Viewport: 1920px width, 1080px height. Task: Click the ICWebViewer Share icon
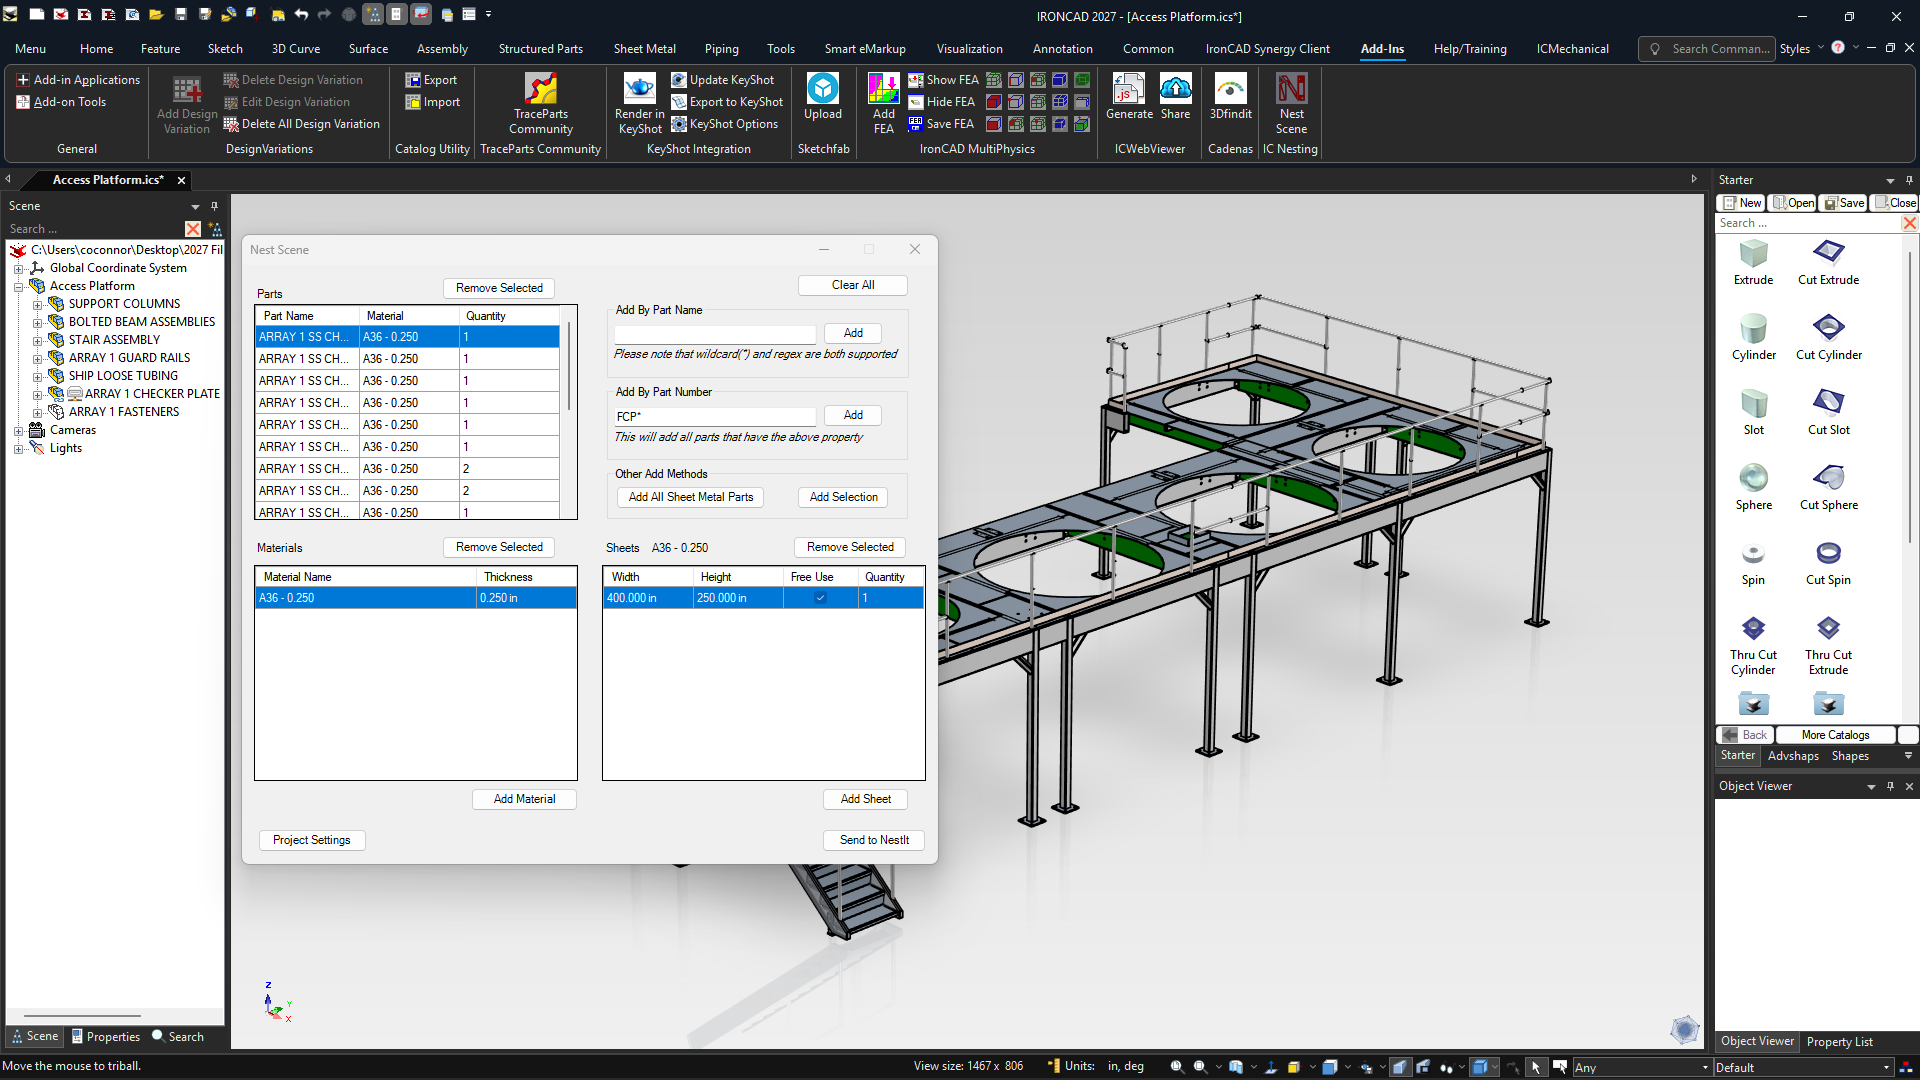pos(1175,97)
